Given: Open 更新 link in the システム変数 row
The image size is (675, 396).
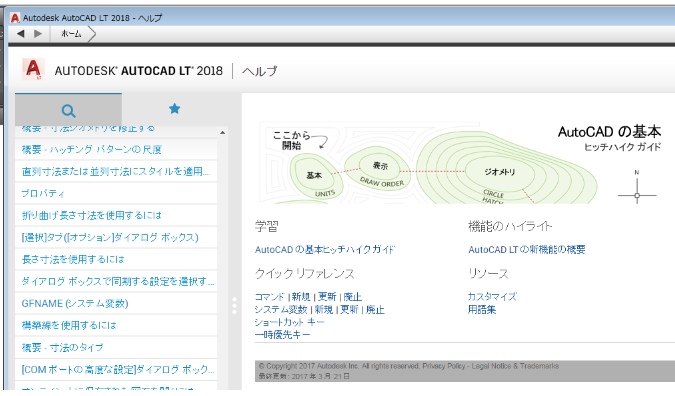Looking at the screenshot, I should [x=349, y=309].
